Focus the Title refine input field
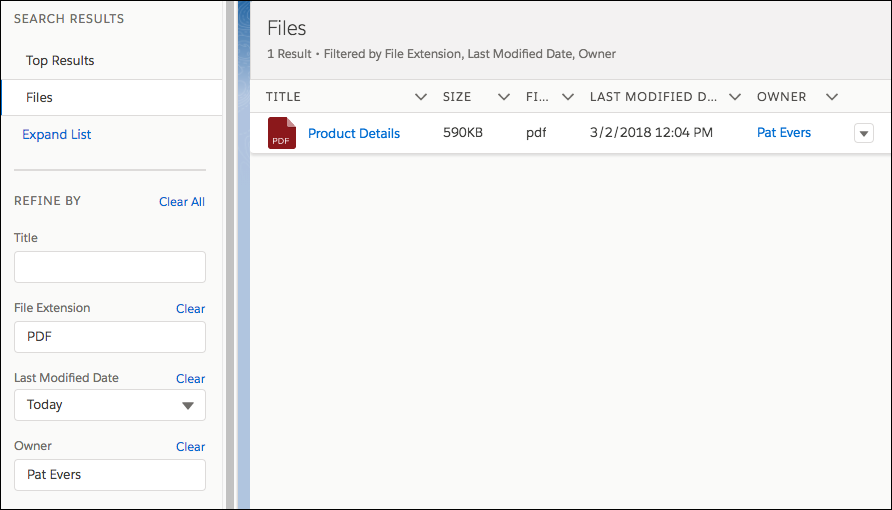 pyautogui.click(x=110, y=267)
